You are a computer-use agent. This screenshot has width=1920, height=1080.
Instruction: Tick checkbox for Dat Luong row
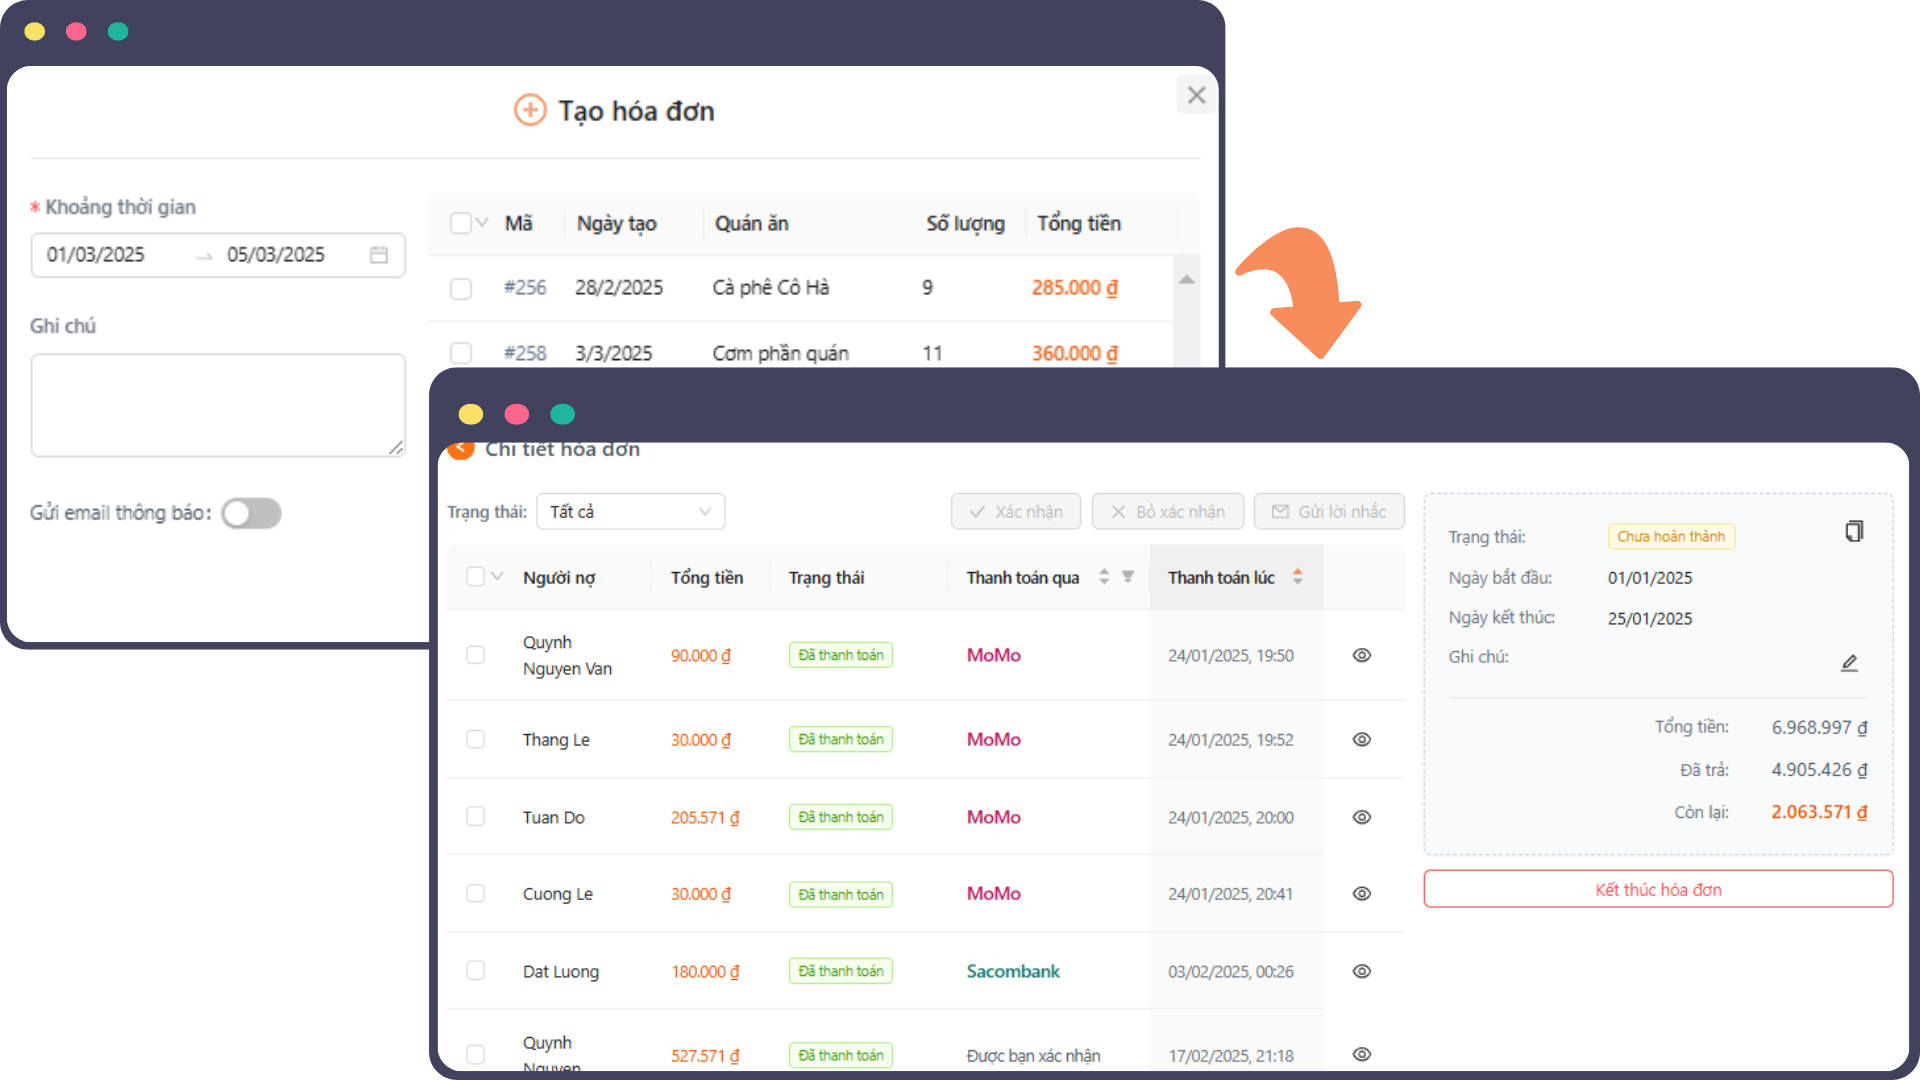(x=475, y=971)
